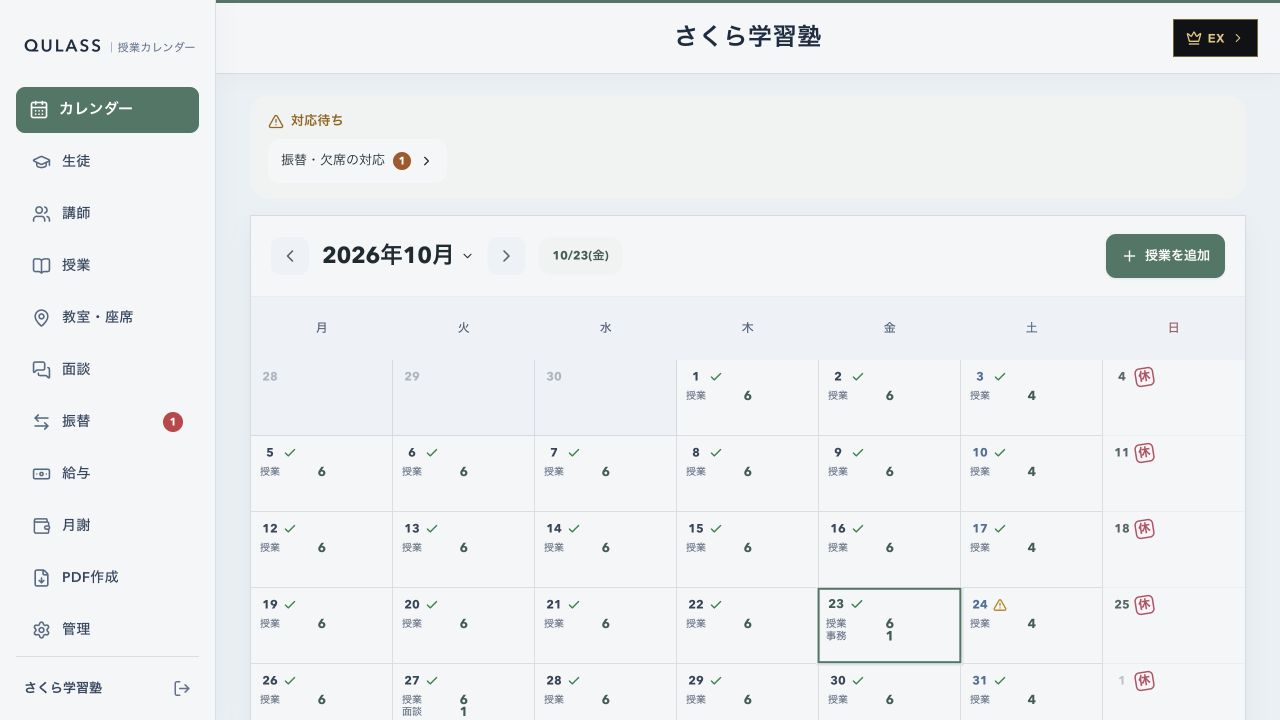Click the 振替 swap arrows icon

41,421
